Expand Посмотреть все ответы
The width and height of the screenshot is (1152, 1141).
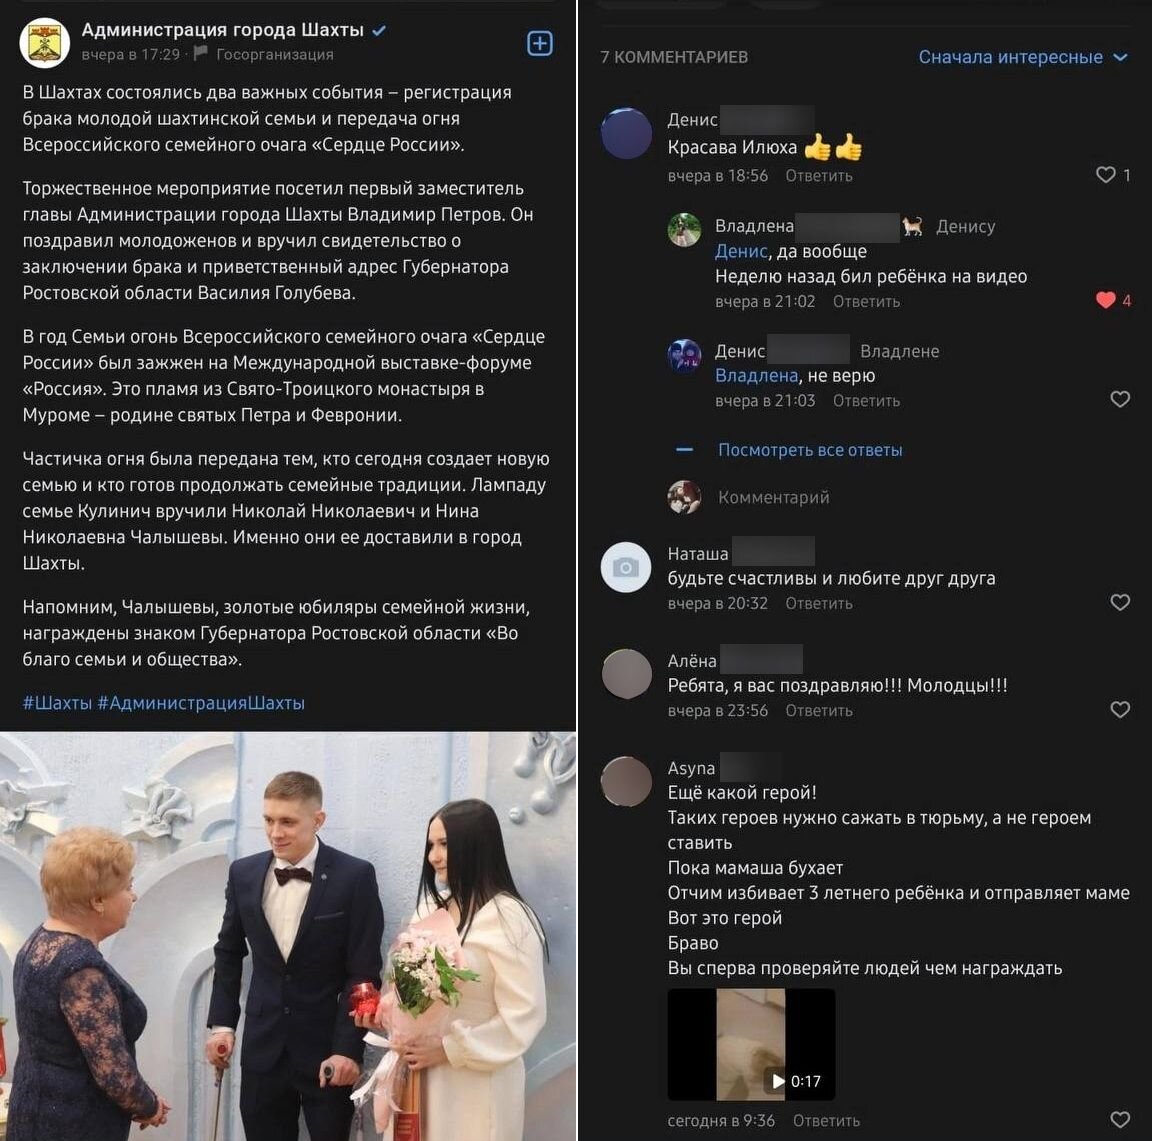811,449
